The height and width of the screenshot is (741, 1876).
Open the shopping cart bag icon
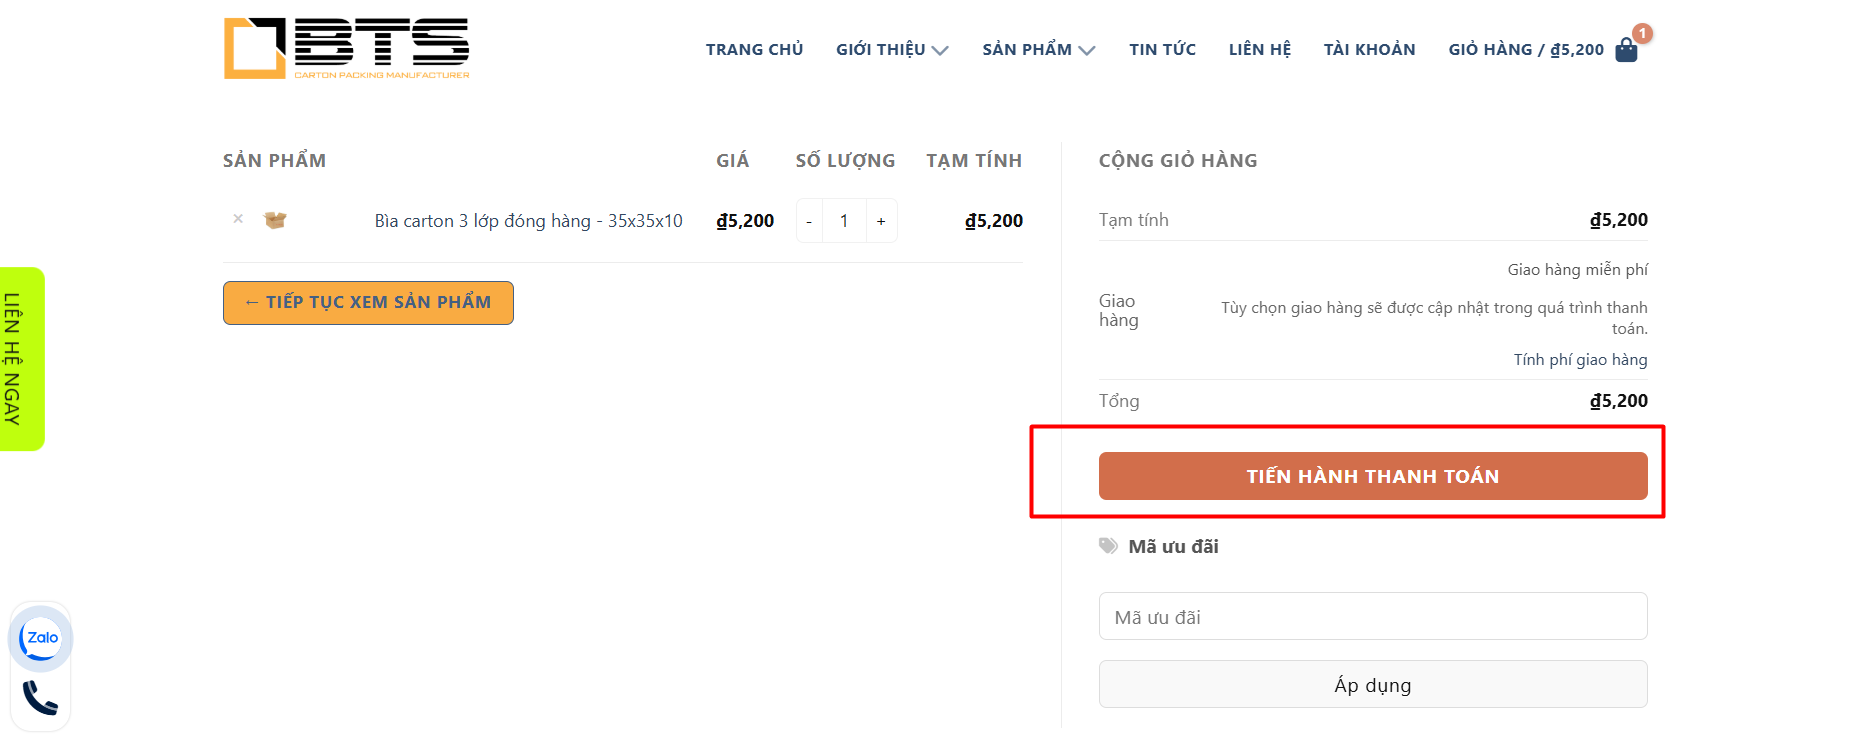pos(1626,50)
